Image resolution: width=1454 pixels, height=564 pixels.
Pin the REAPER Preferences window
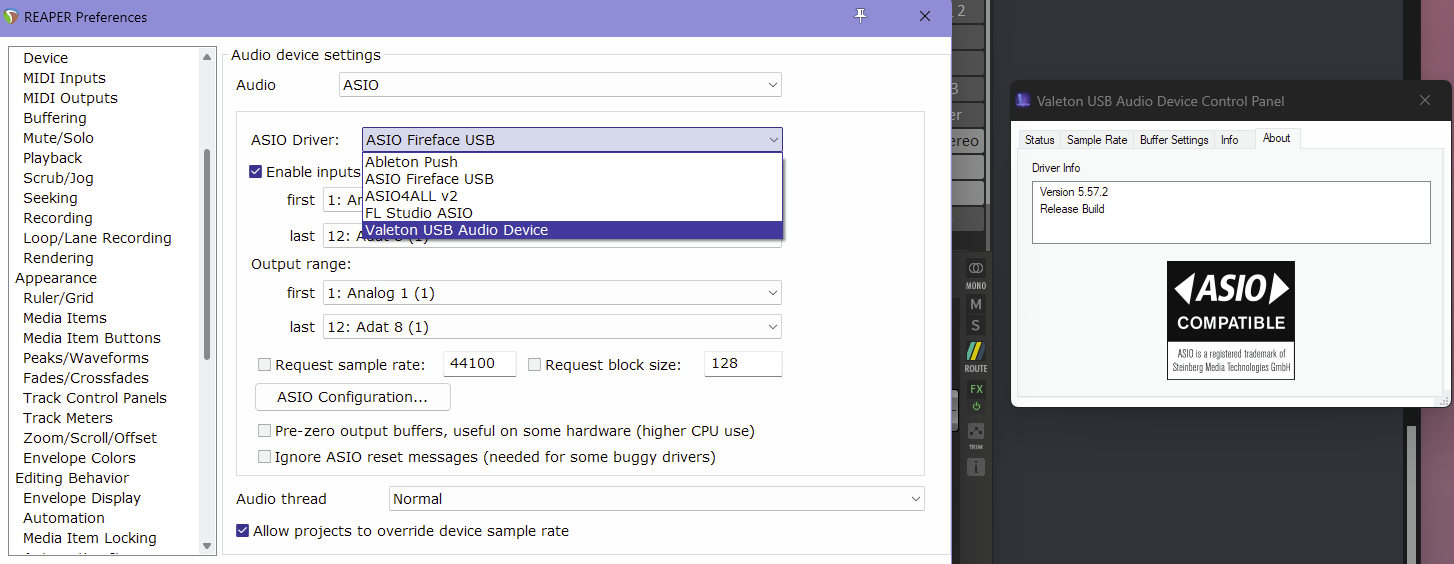tap(860, 16)
